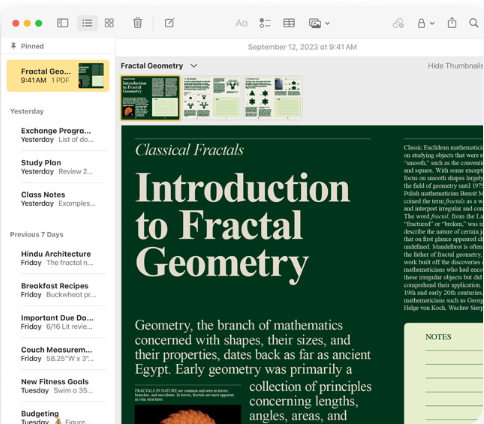Screen dimensions: 484x424
Task: Click the Fractal Geo... note PDF preview
Action: [91, 76]
